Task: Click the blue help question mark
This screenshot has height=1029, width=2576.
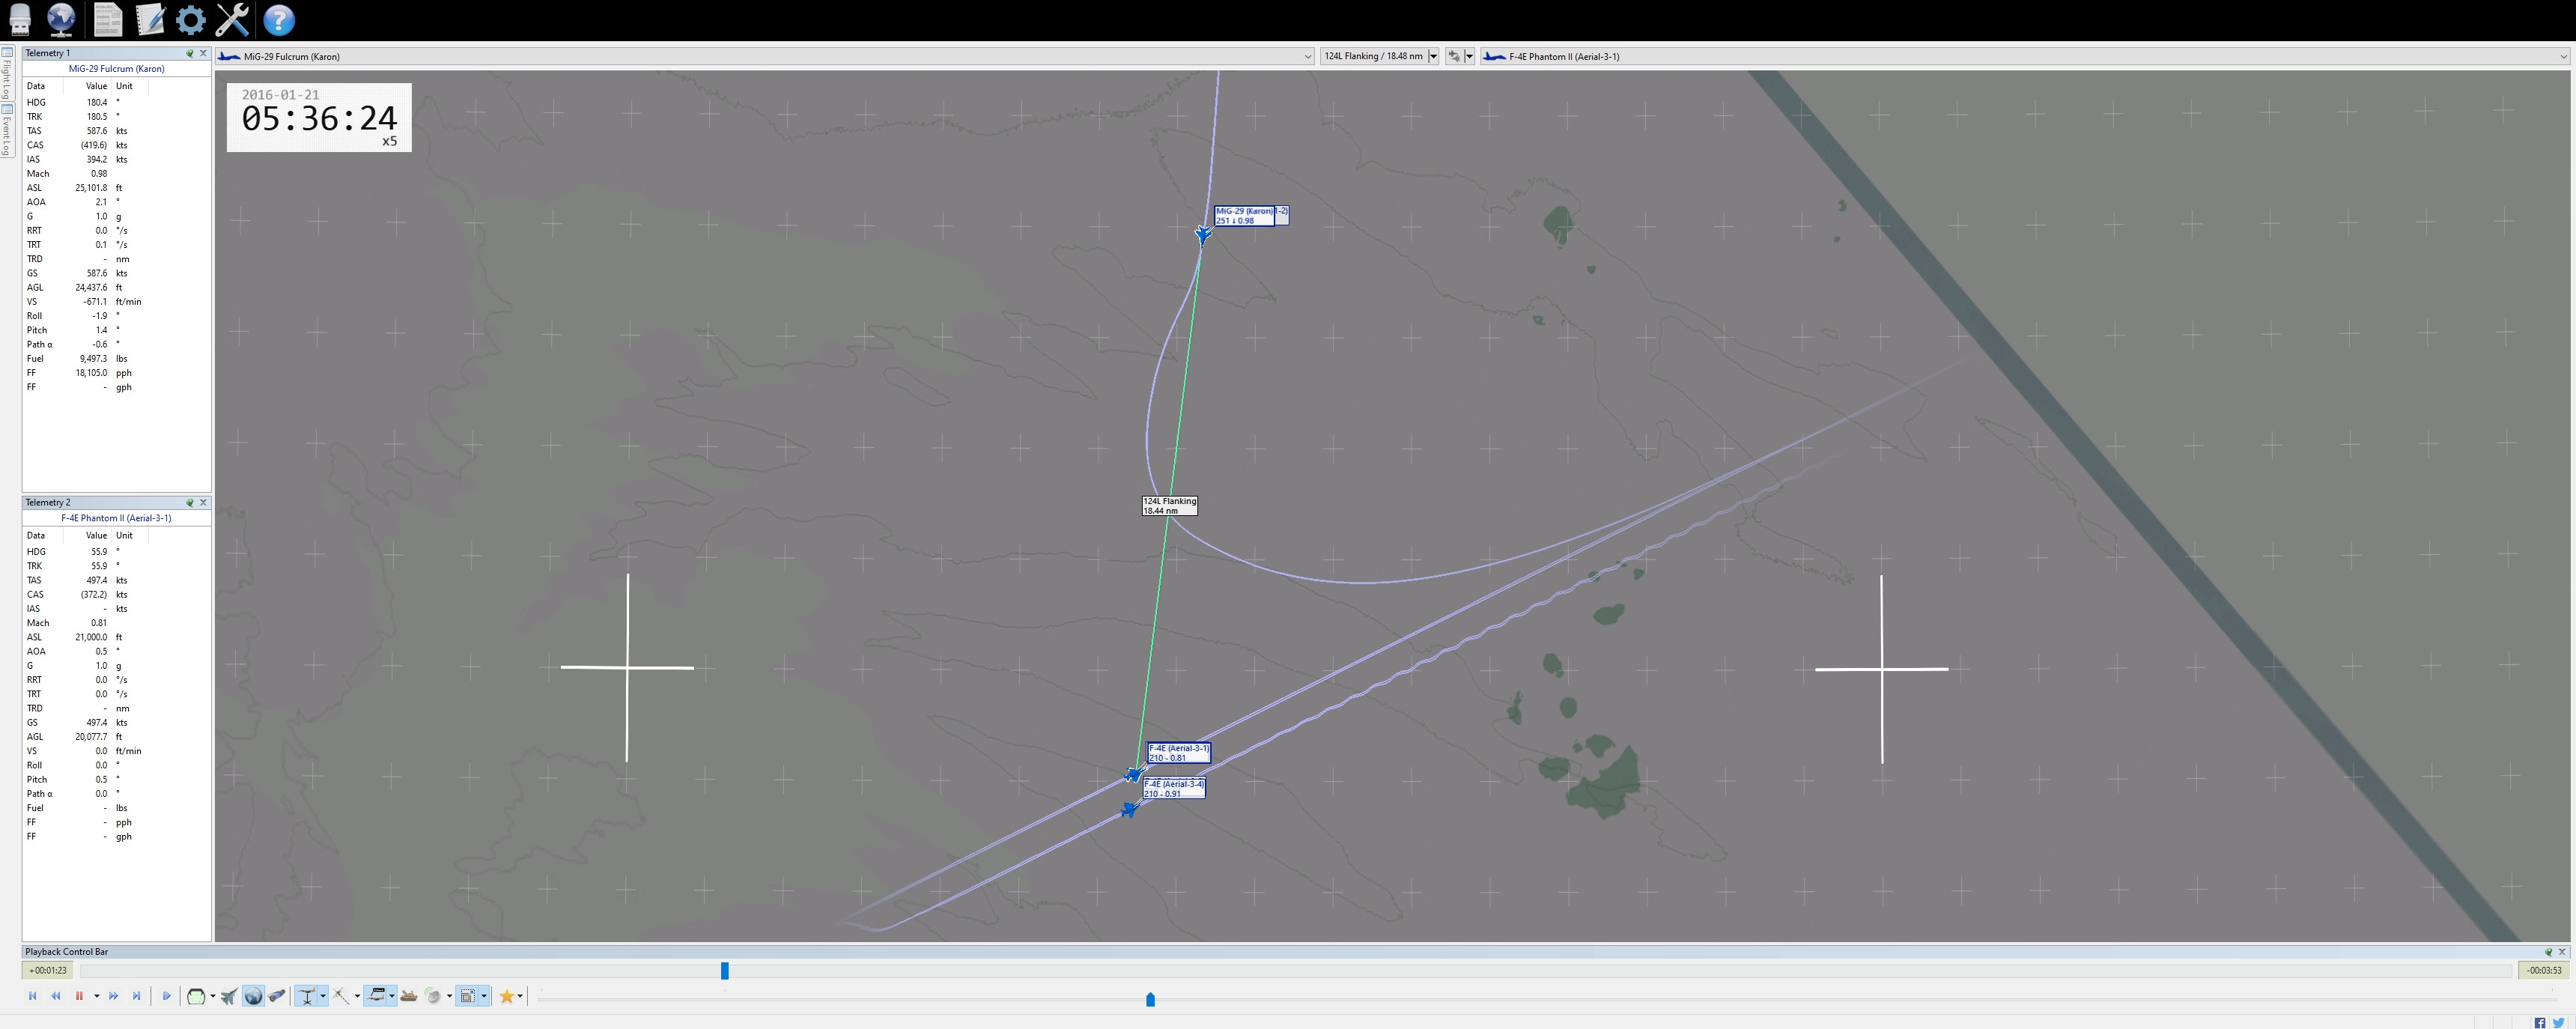Action: click(279, 19)
